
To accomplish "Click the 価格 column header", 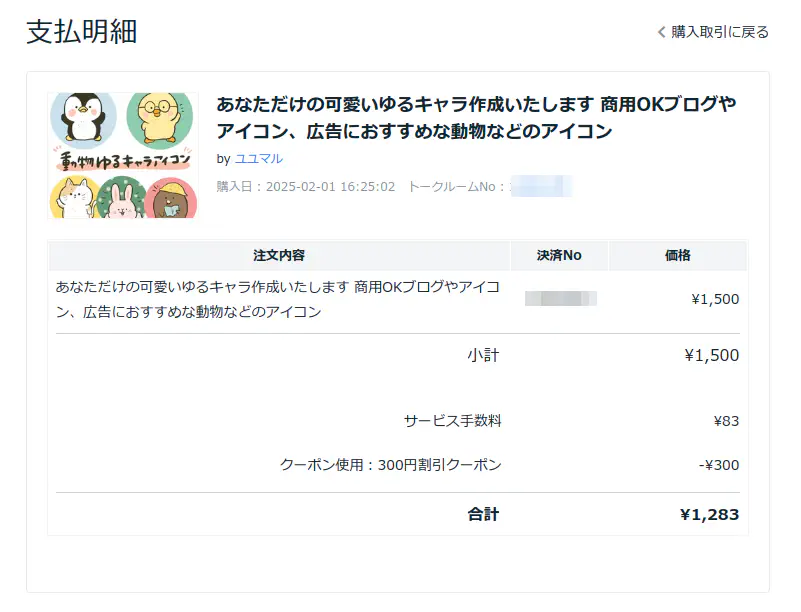I will [x=677, y=255].
